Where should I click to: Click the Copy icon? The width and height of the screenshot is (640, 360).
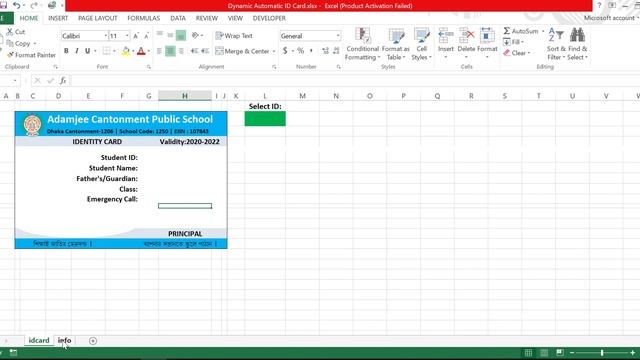coord(10,43)
